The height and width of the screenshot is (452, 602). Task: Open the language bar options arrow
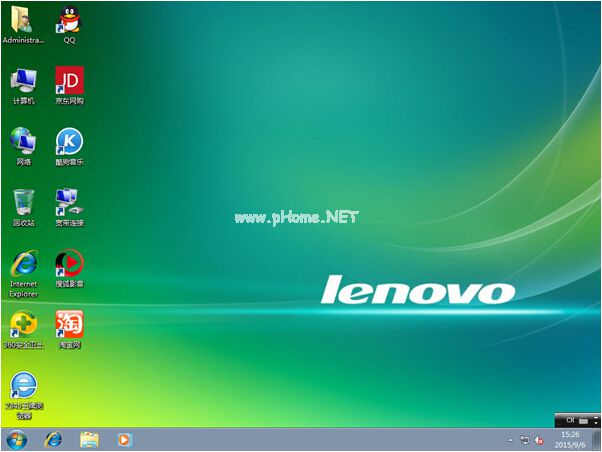point(596,421)
